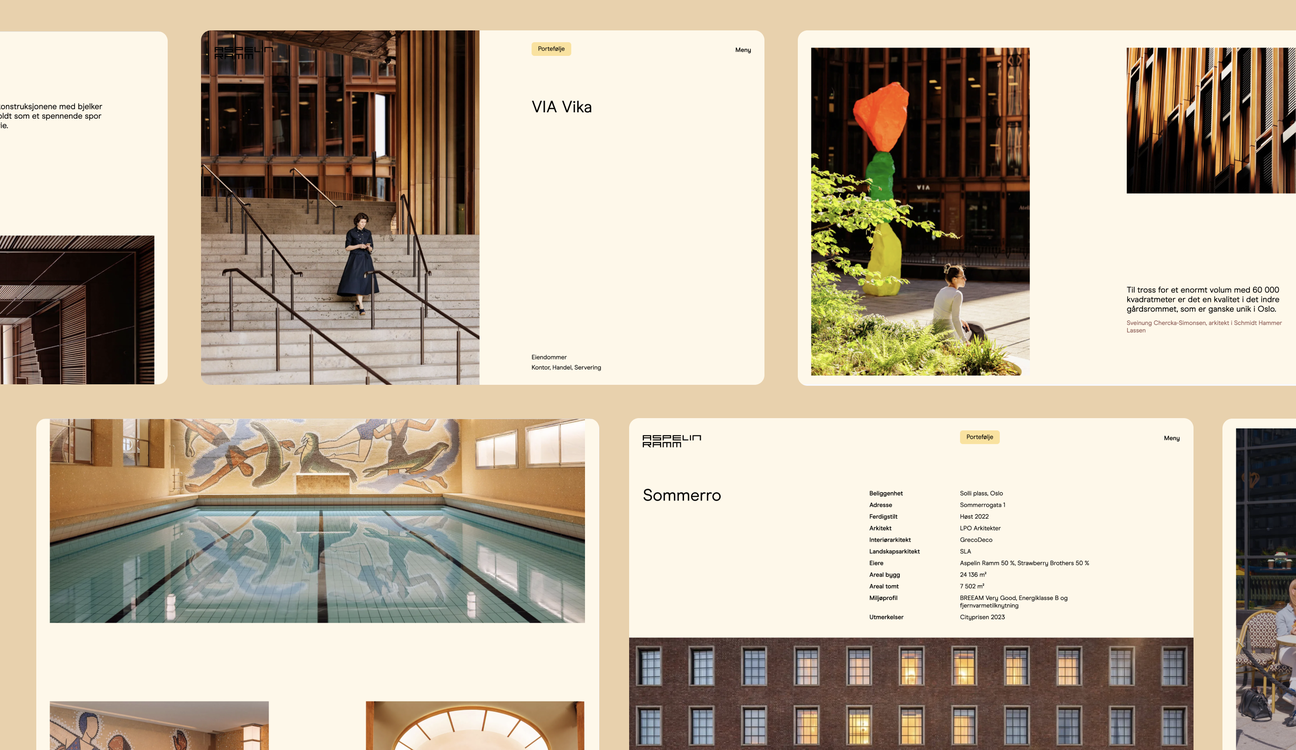Click the Portefølje badge above VIA Vika

(x=551, y=49)
